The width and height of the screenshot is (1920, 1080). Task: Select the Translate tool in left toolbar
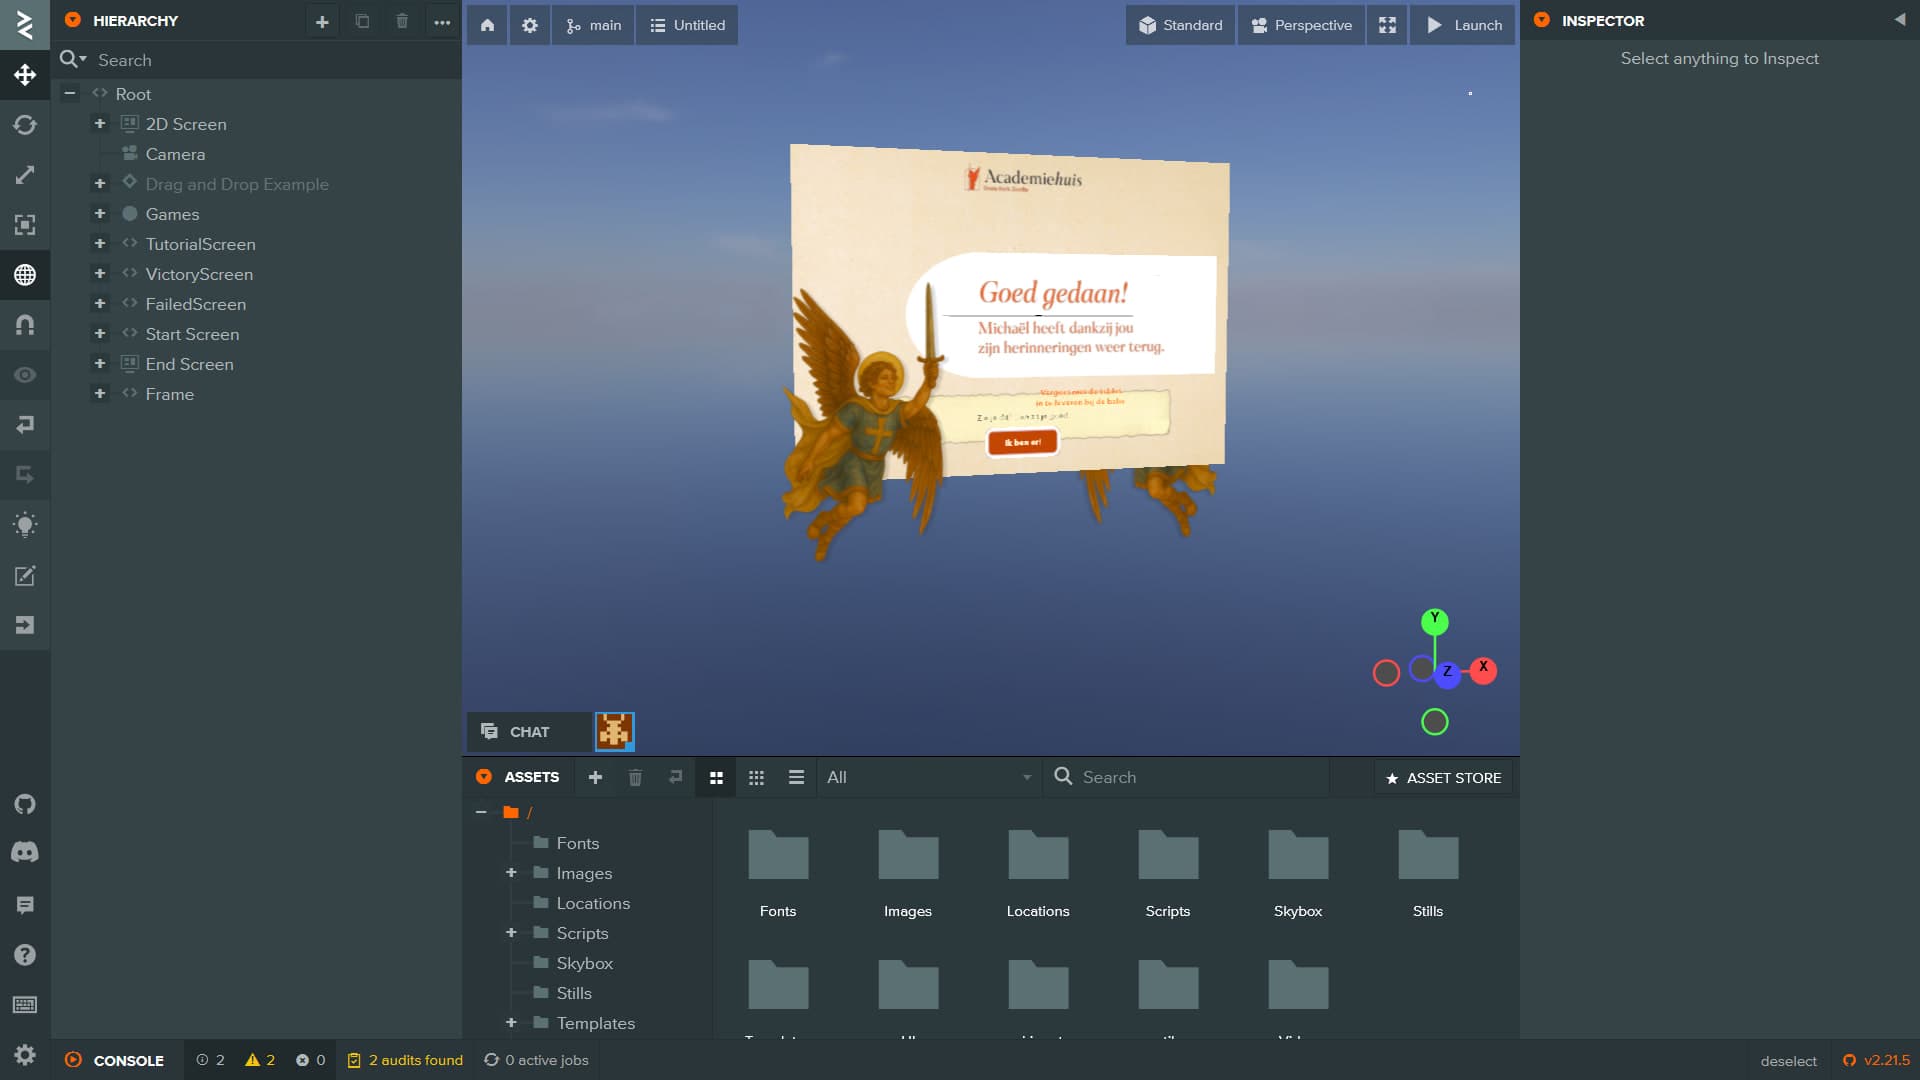point(25,75)
